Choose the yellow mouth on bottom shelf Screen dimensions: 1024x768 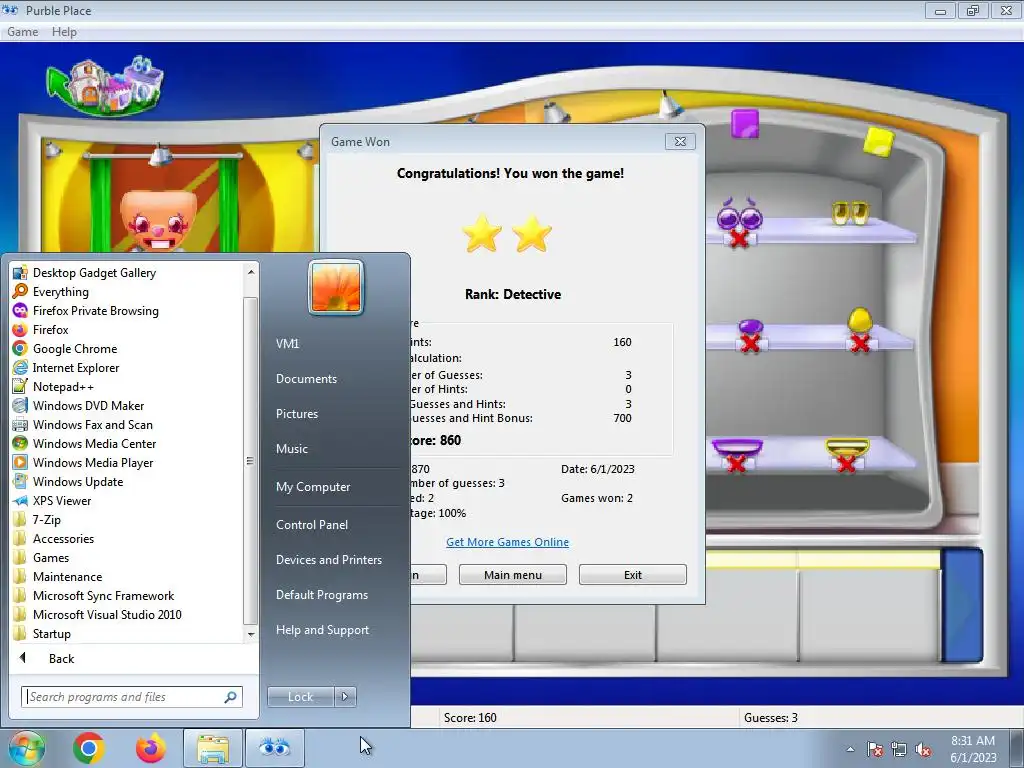pos(847,447)
